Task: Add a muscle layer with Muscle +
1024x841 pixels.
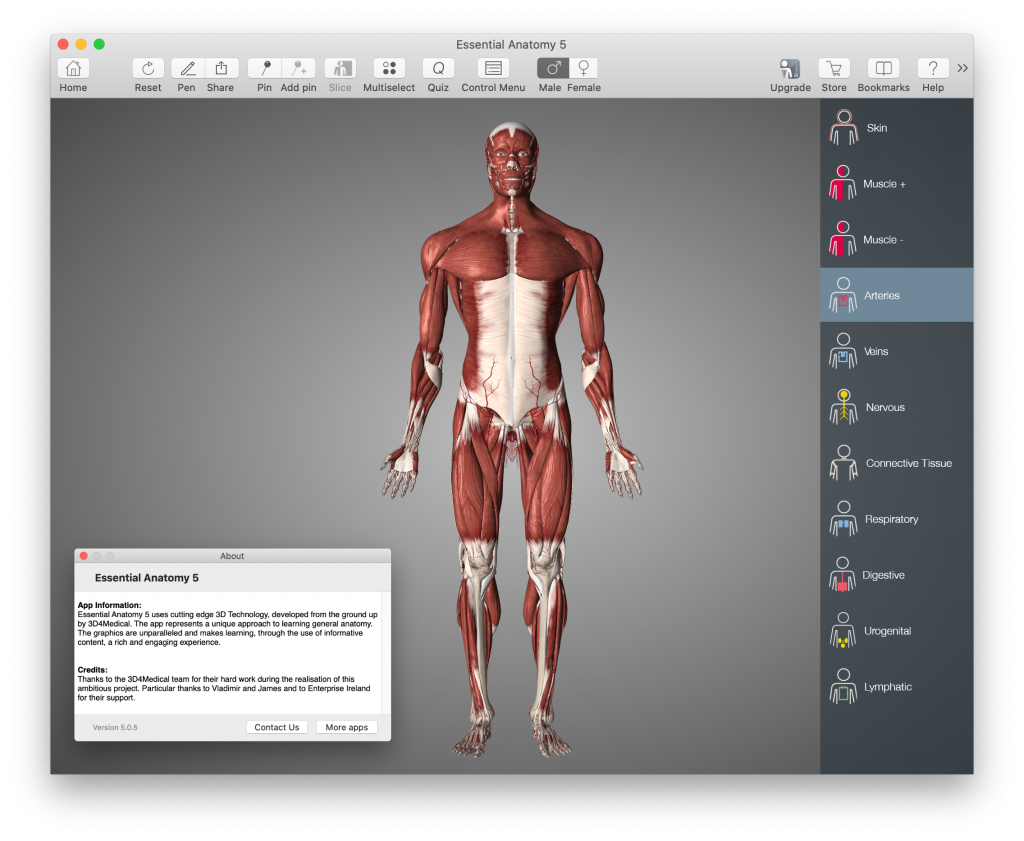Action: click(x=897, y=183)
